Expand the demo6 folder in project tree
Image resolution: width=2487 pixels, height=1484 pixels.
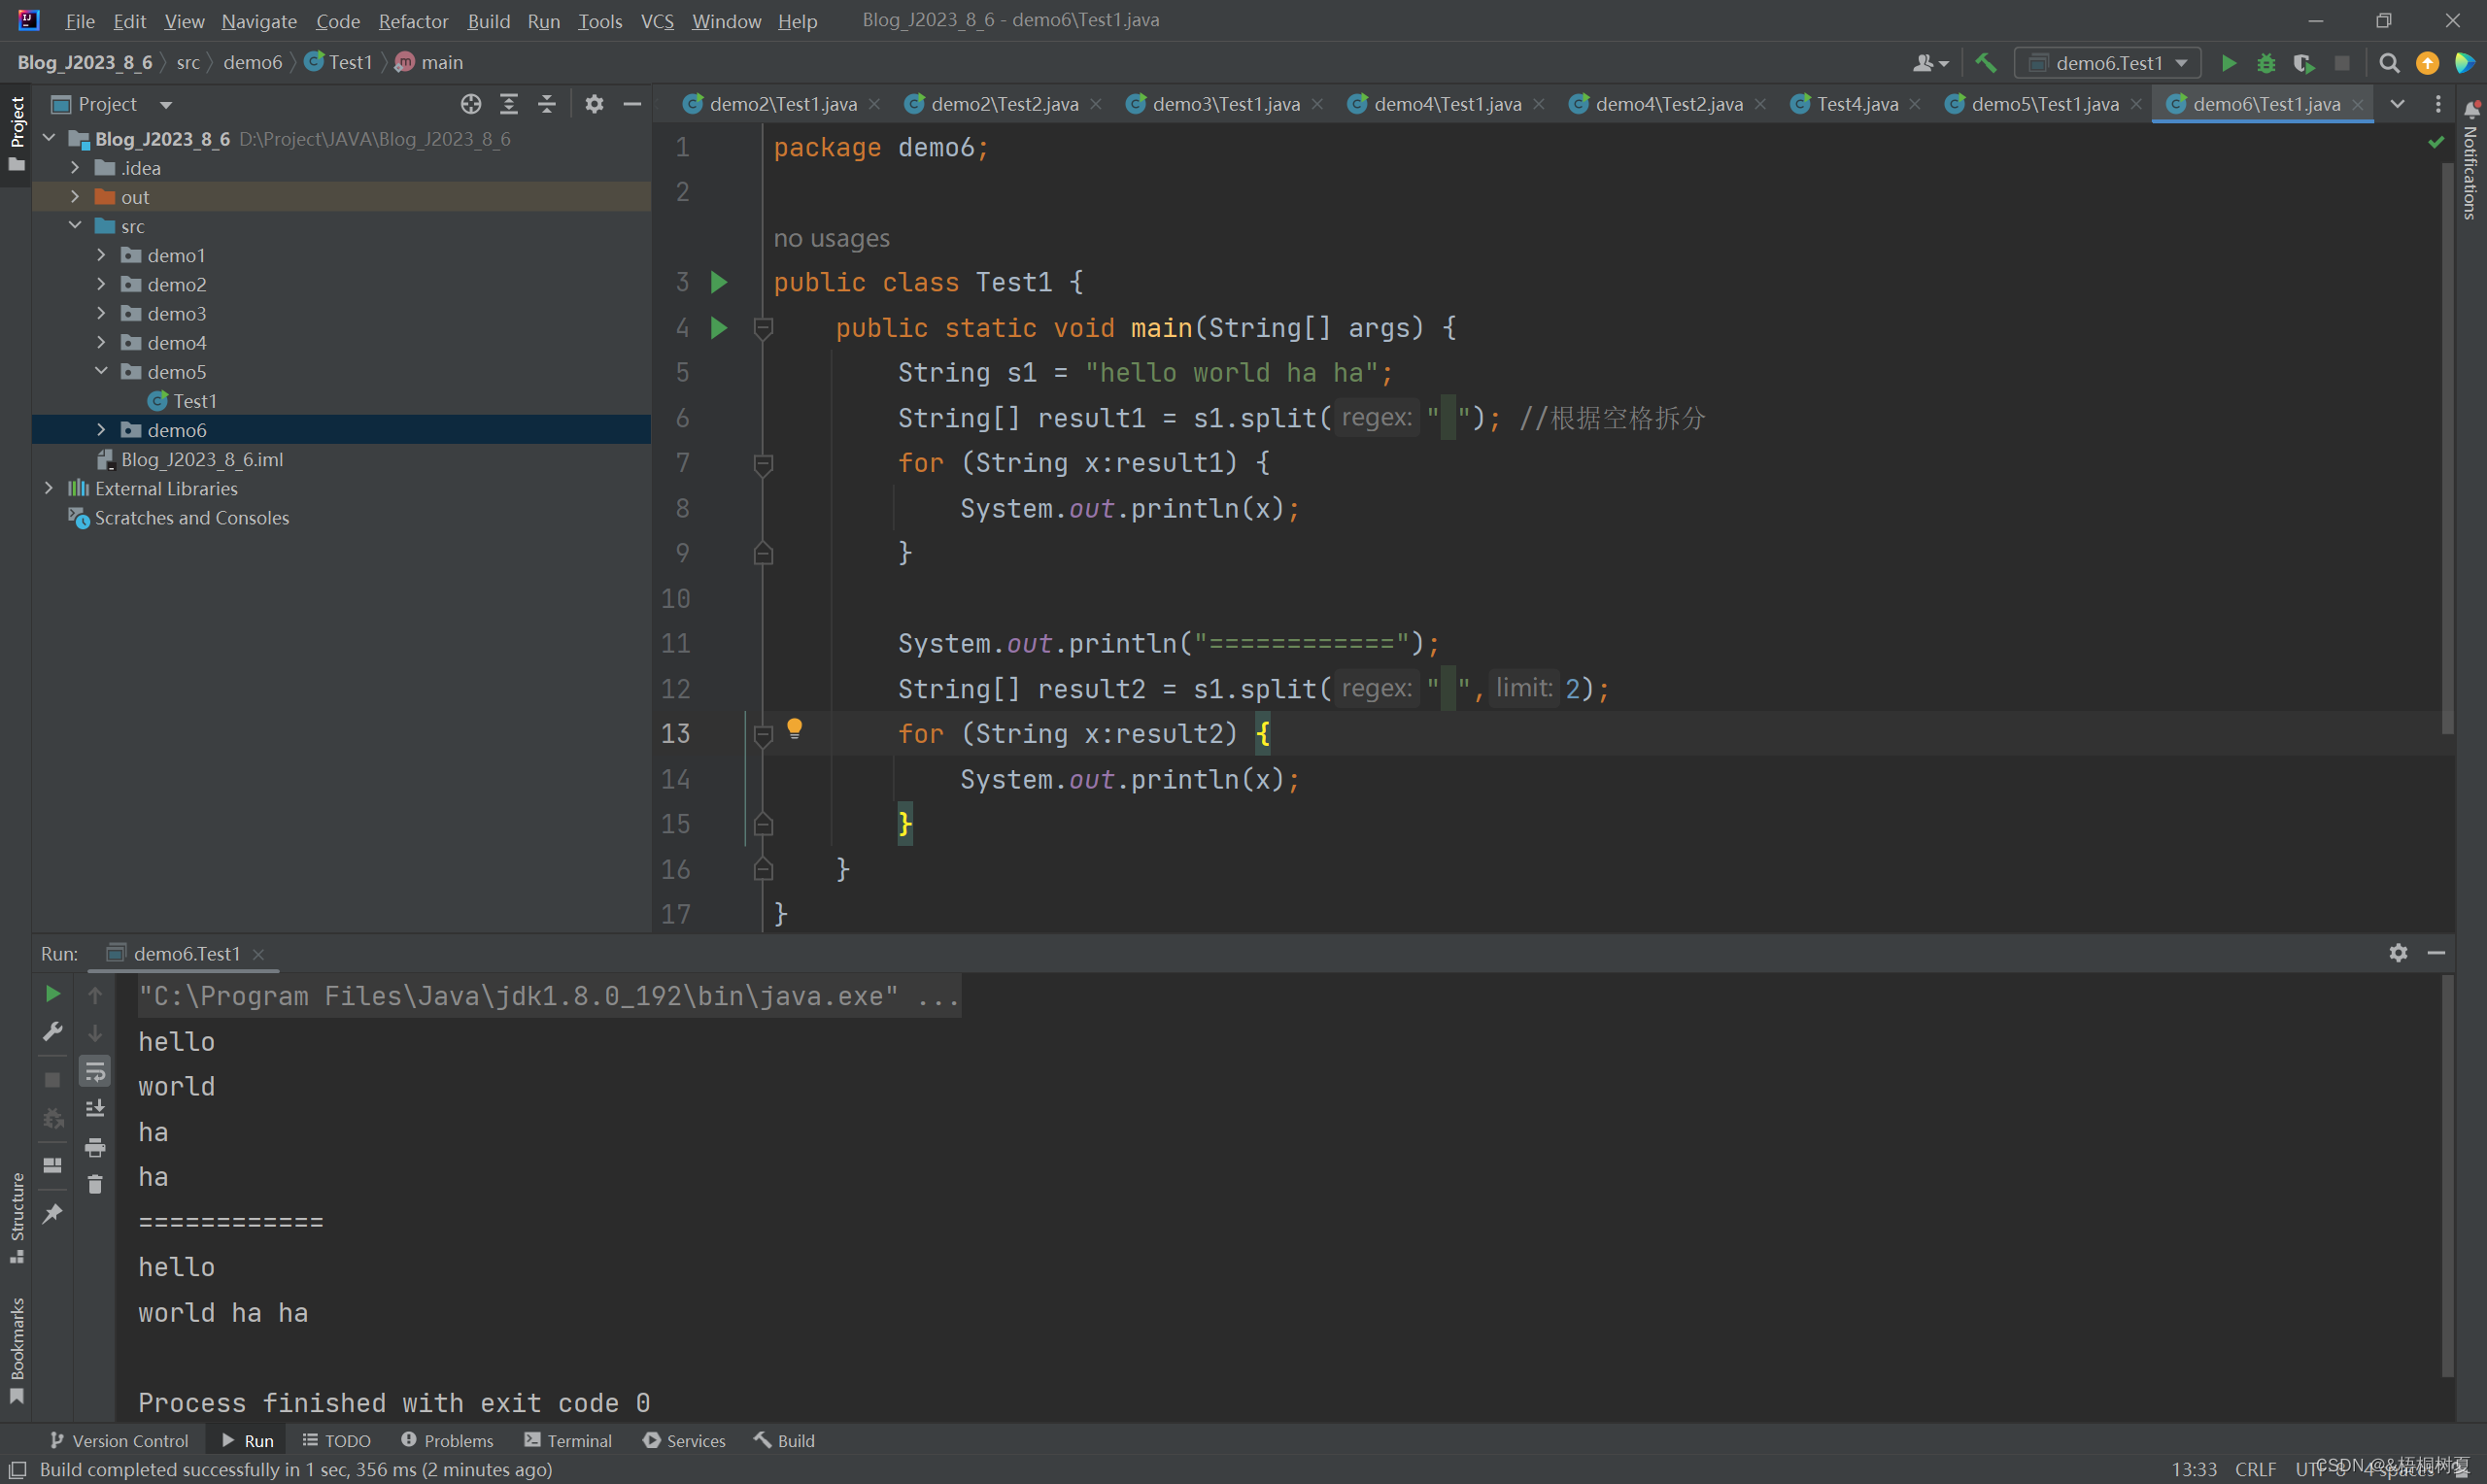click(x=101, y=430)
